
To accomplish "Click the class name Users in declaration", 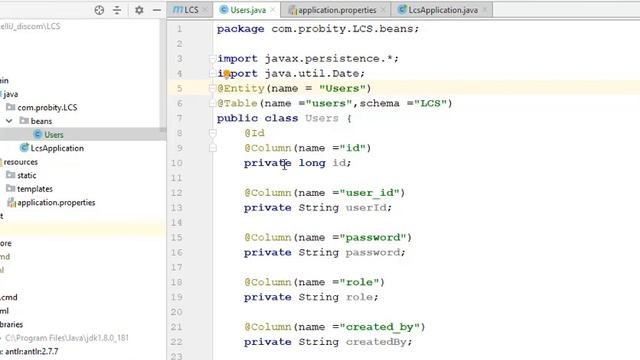I will pos(322,118).
